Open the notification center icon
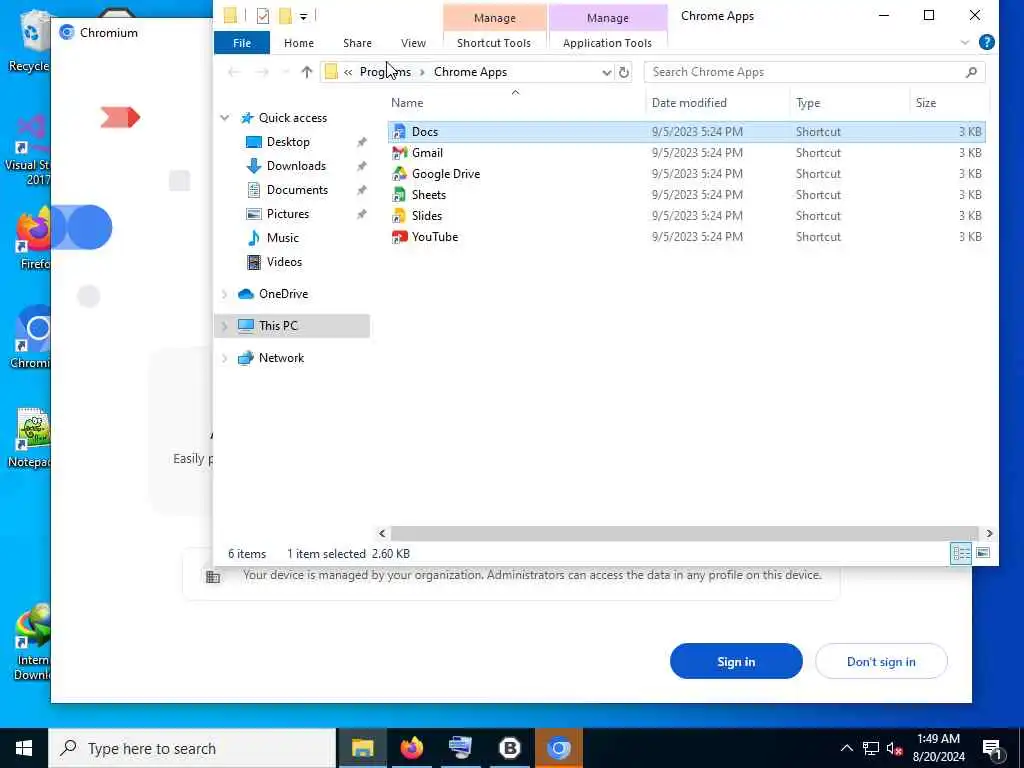Image resolution: width=1024 pixels, height=768 pixels. point(993,748)
